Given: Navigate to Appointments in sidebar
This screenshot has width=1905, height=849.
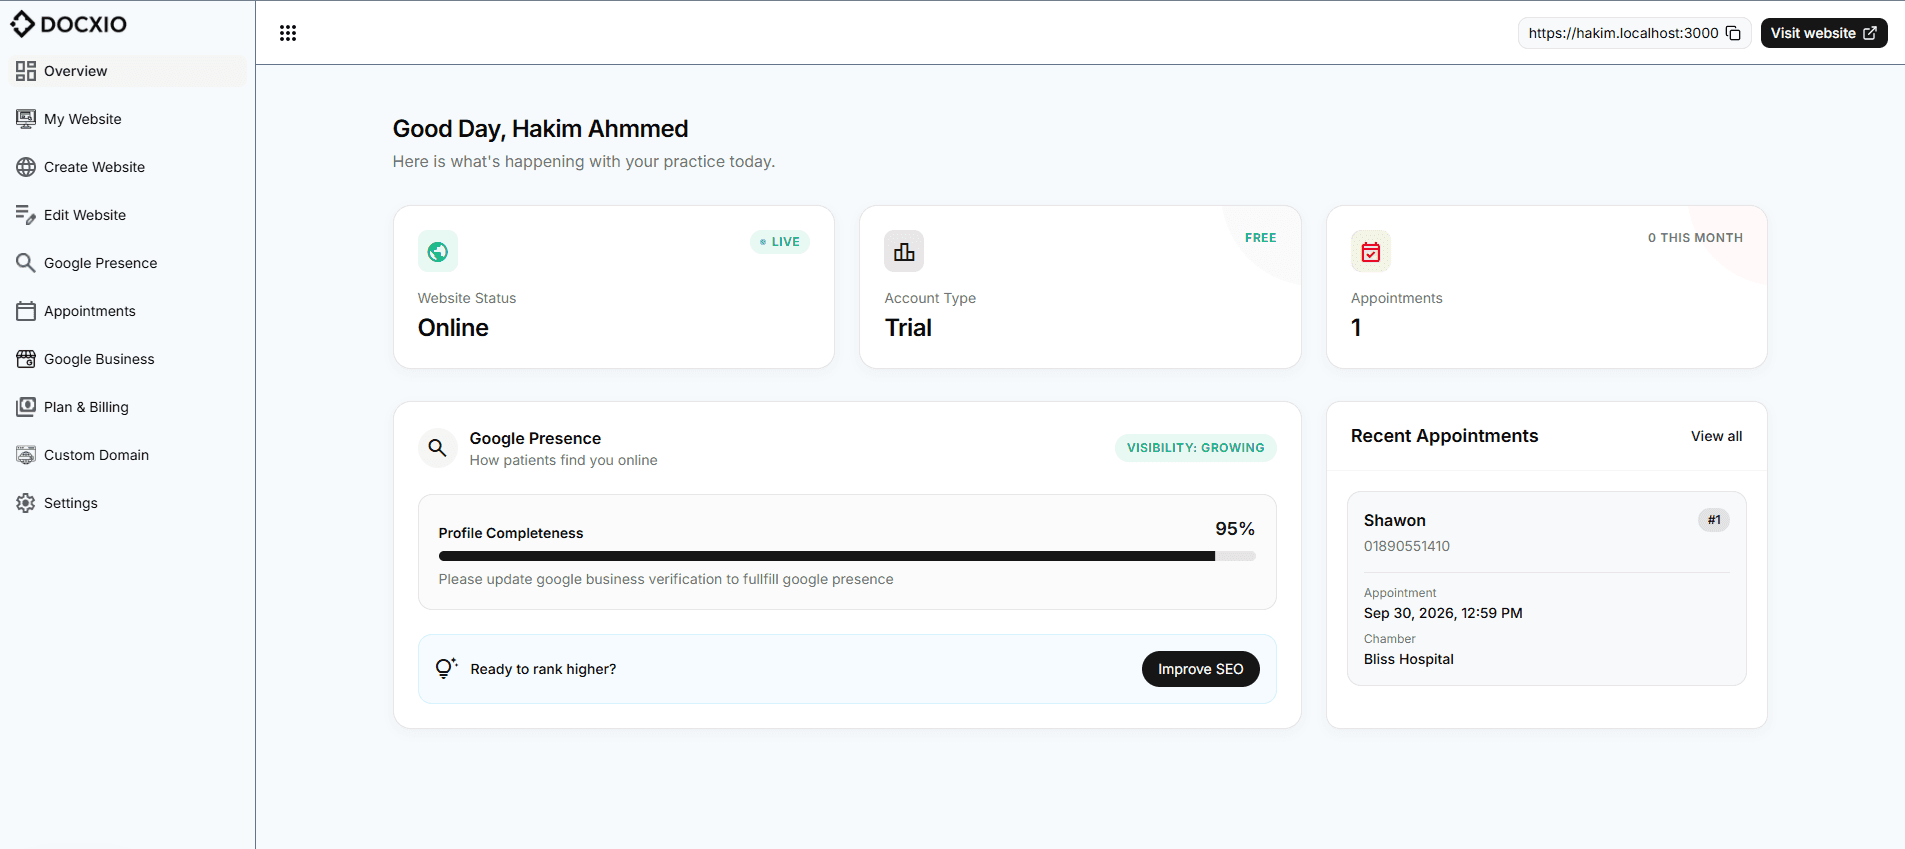Looking at the screenshot, I should click(128, 311).
